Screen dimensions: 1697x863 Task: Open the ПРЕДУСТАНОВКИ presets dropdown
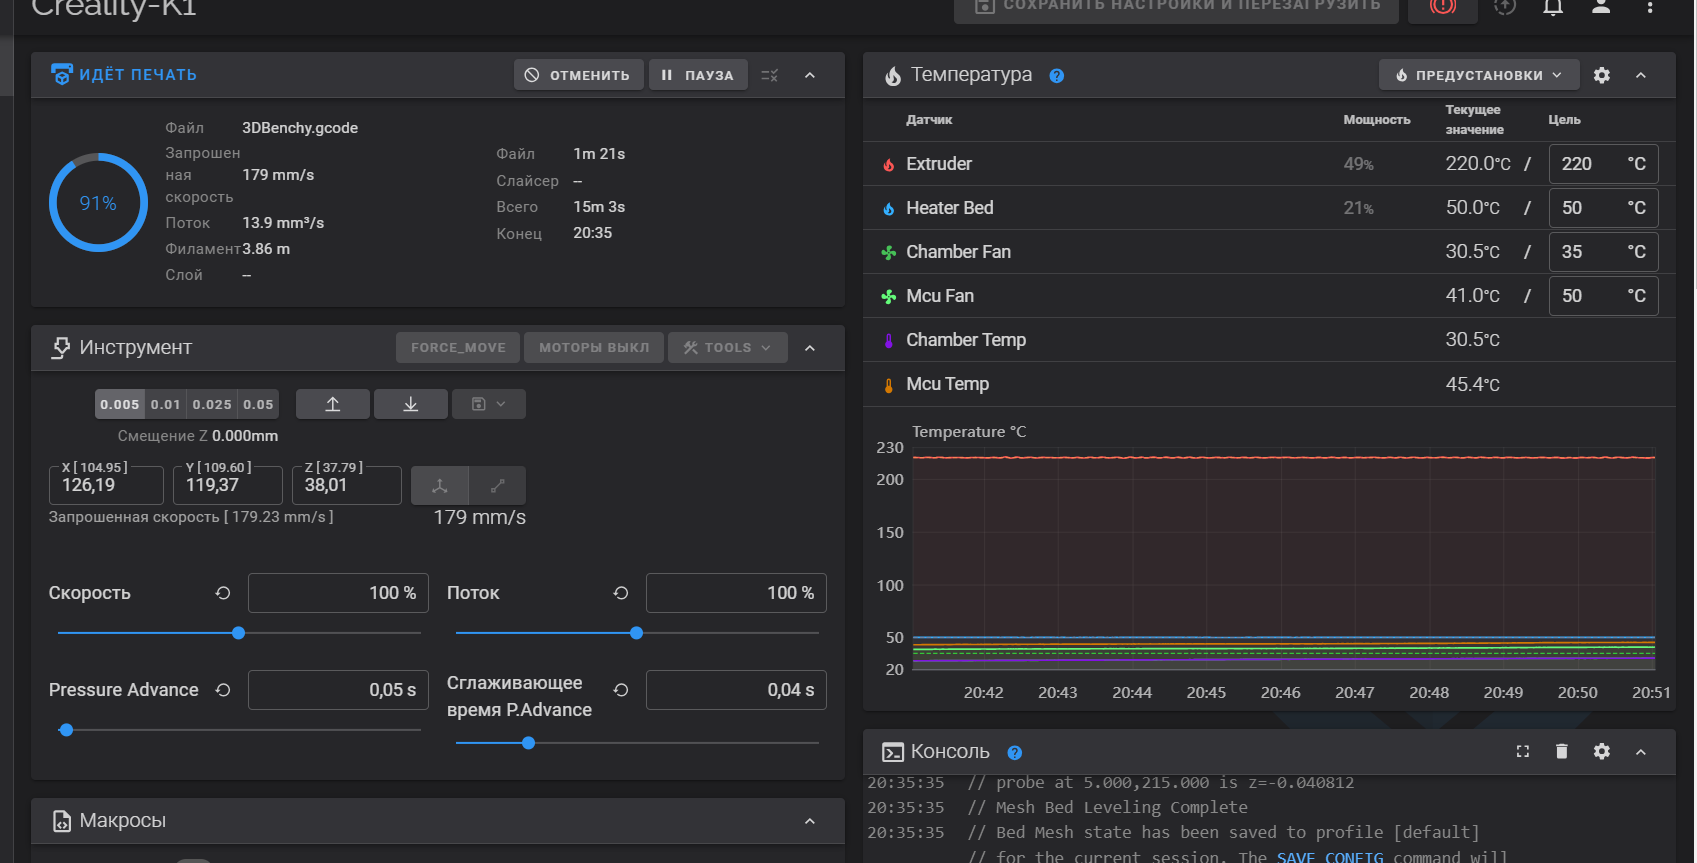coord(1479,75)
